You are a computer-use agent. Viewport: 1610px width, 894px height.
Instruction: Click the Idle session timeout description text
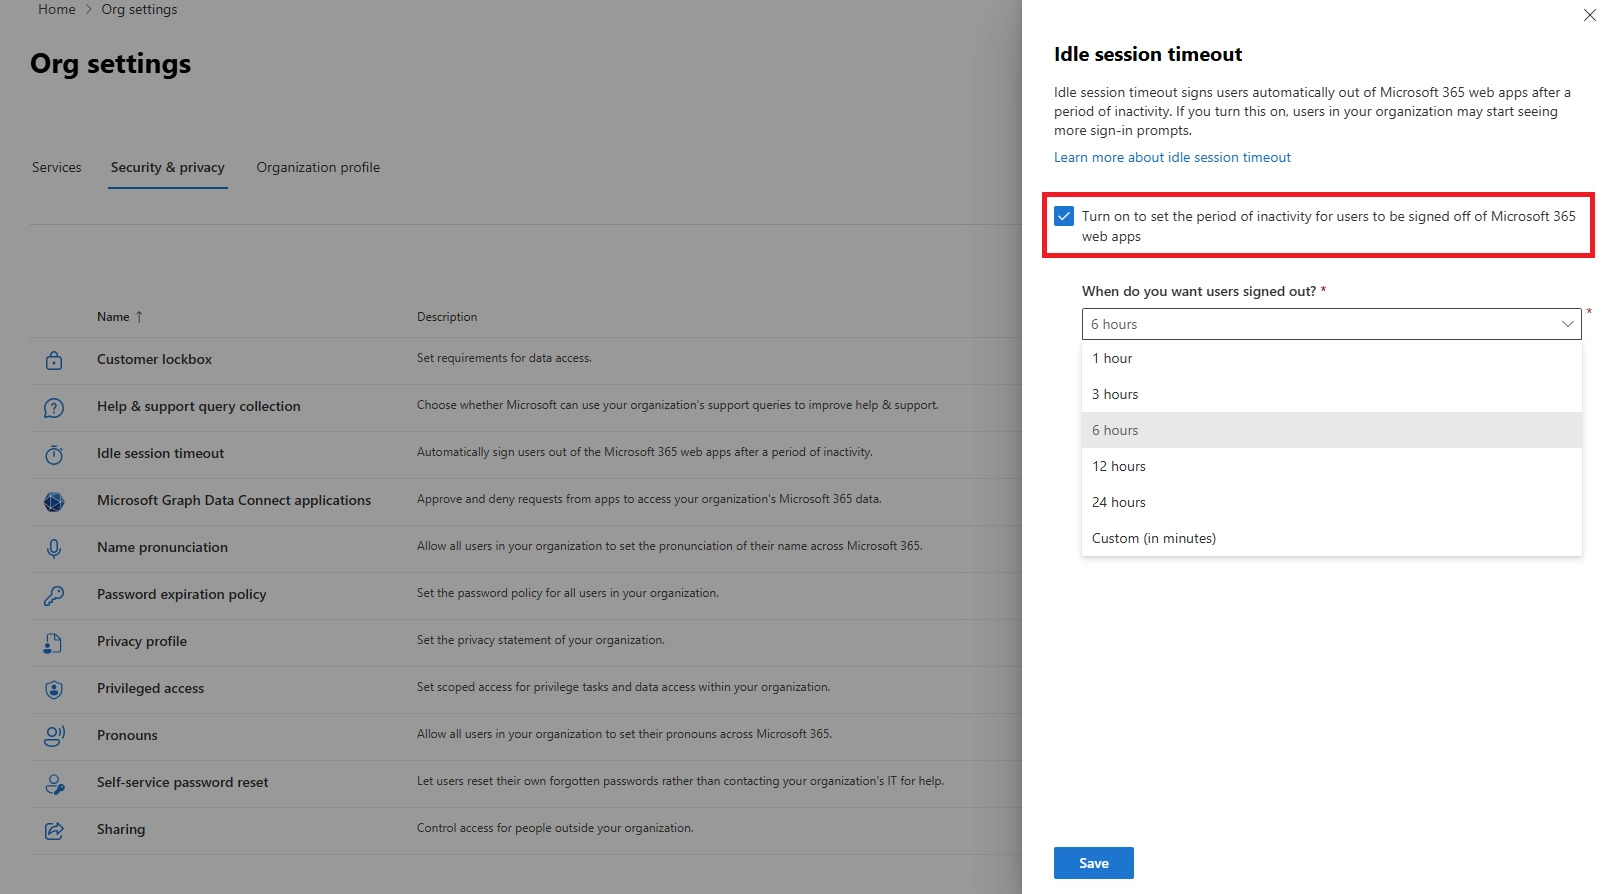pos(645,452)
